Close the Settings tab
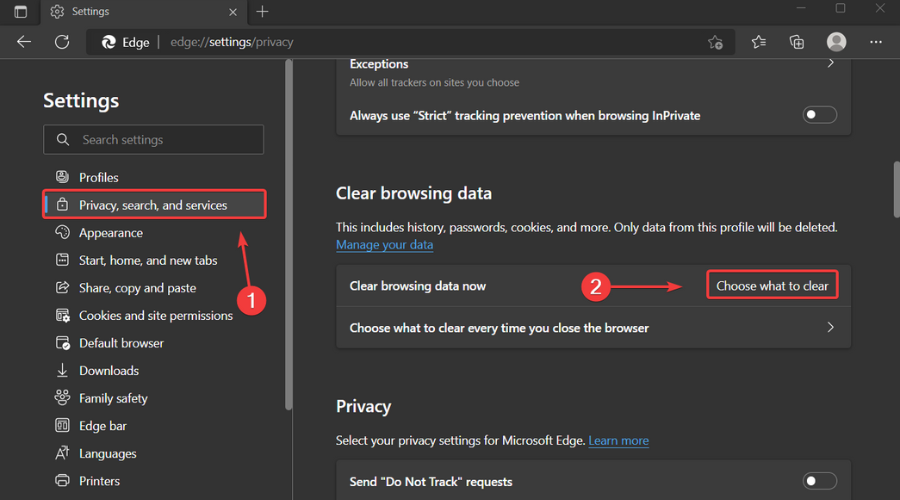 pyautogui.click(x=232, y=12)
